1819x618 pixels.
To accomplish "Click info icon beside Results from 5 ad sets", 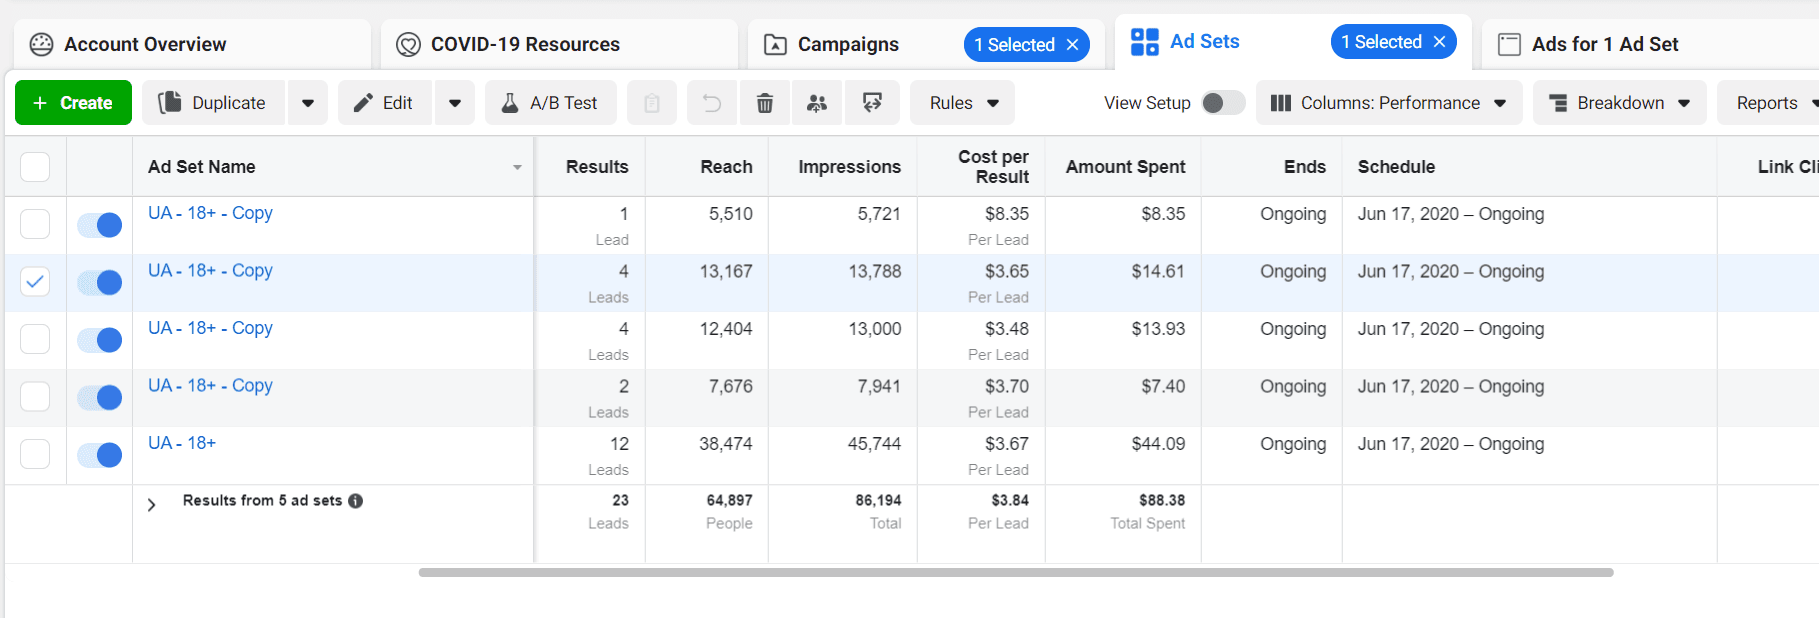I will tap(356, 501).
